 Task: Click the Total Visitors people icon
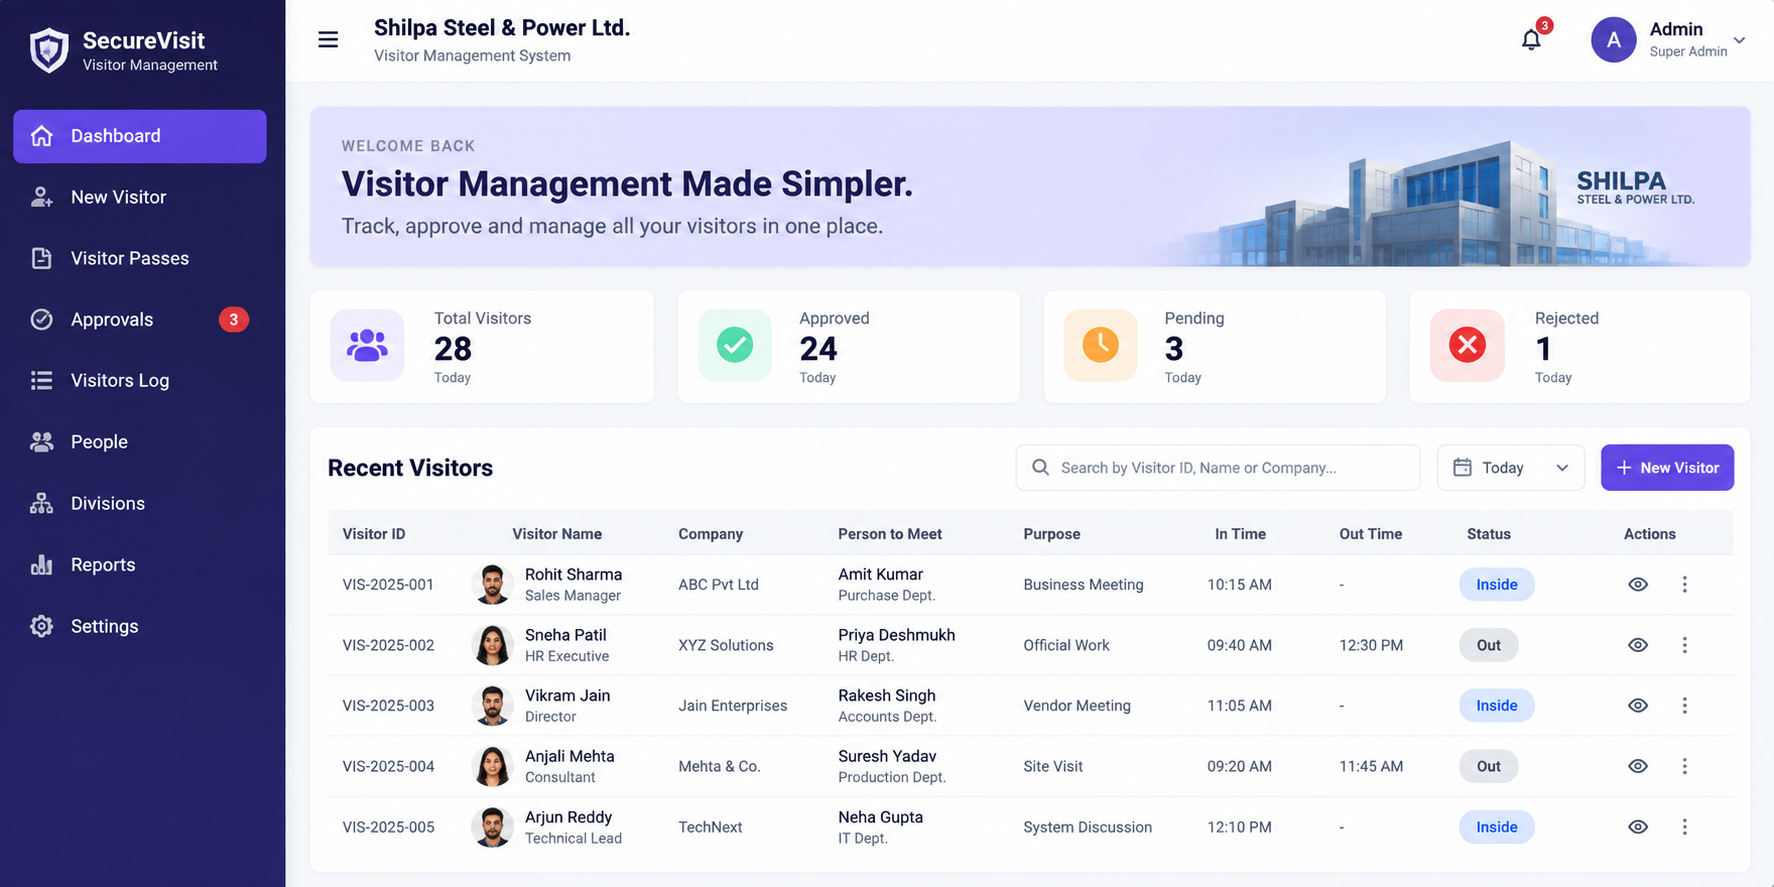[367, 345]
